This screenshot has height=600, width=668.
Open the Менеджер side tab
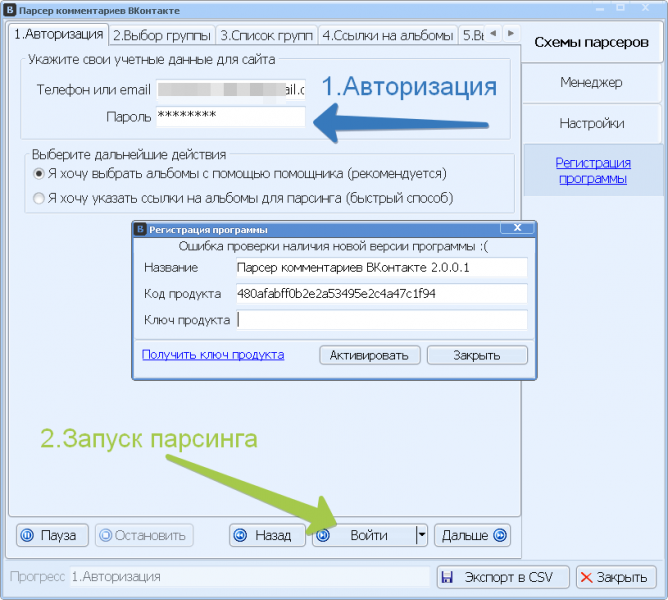click(x=591, y=82)
